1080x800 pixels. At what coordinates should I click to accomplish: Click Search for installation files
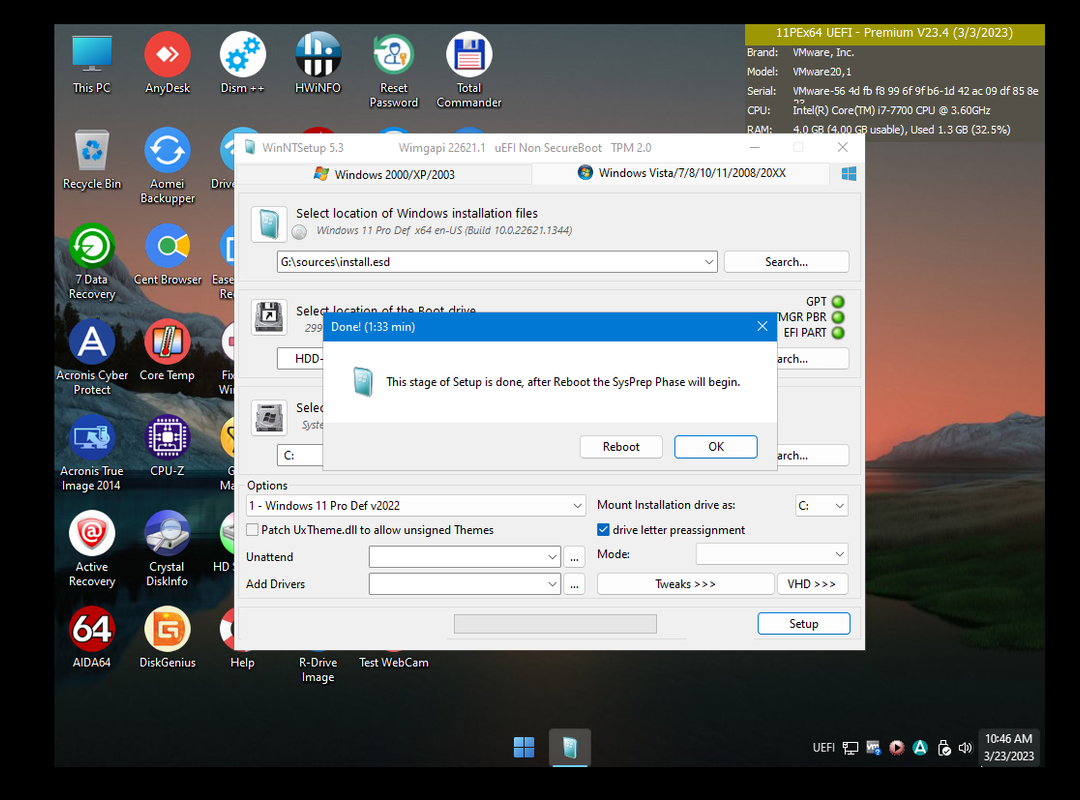(787, 262)
